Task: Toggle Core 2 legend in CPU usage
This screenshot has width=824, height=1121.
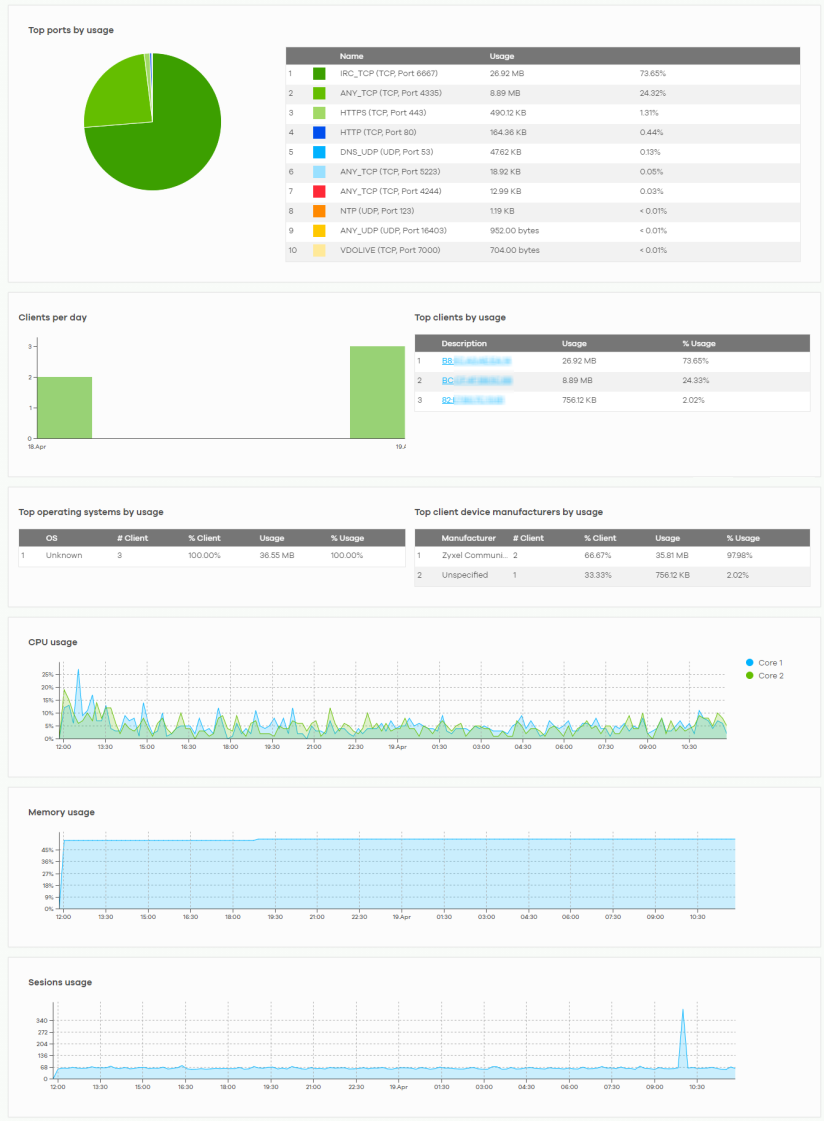Action: click(764, 676)
